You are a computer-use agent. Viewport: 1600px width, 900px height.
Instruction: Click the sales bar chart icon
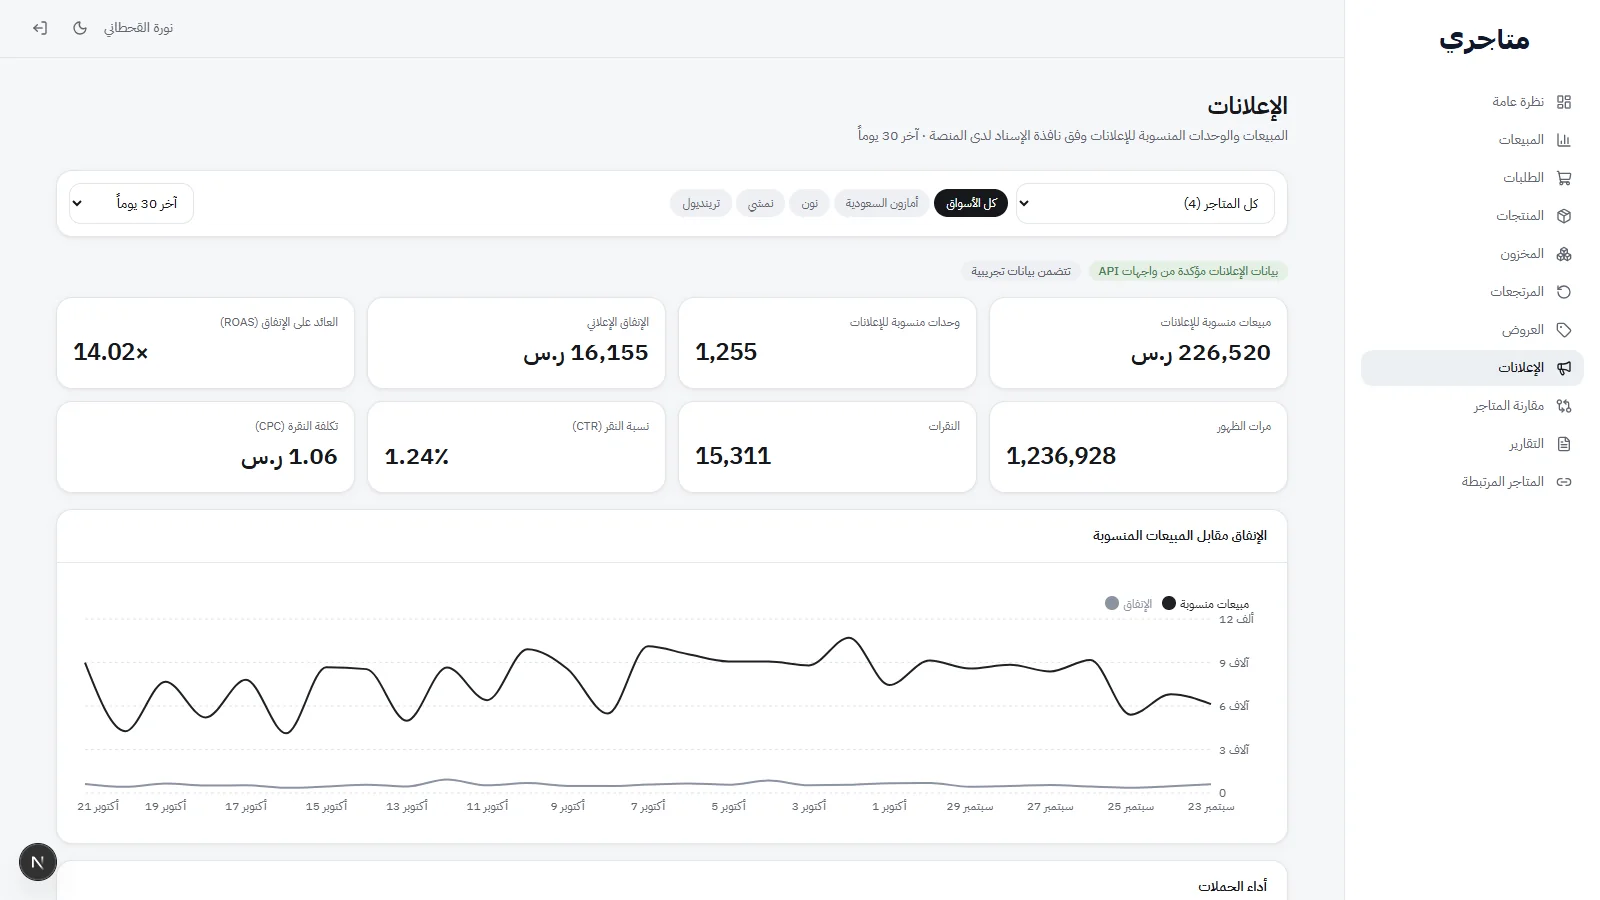(1564, 140)
